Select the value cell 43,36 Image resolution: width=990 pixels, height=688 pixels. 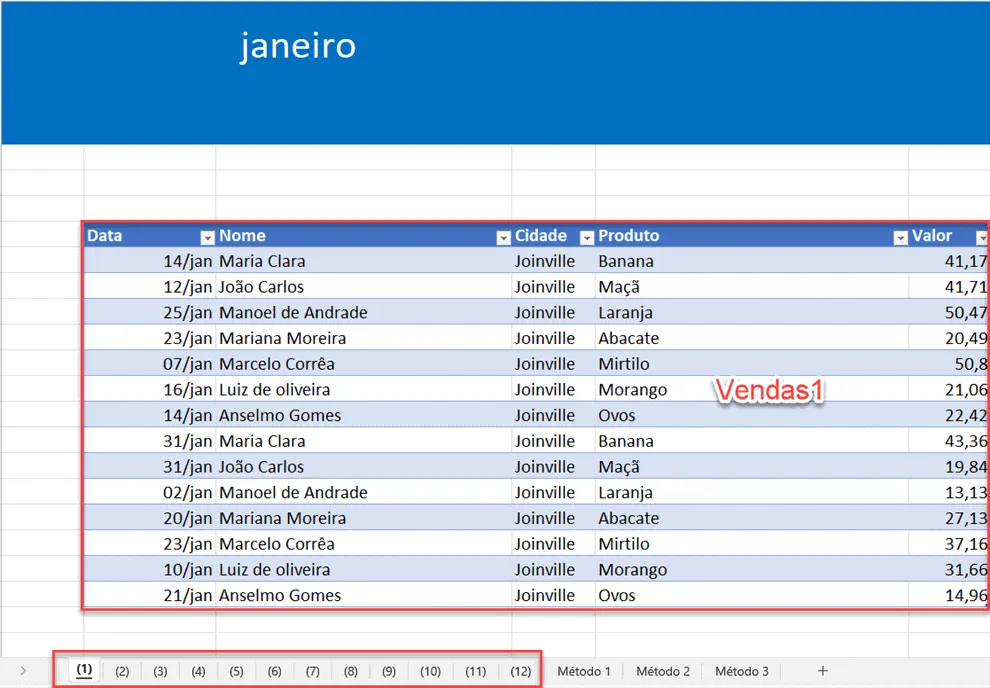(949, 441)
